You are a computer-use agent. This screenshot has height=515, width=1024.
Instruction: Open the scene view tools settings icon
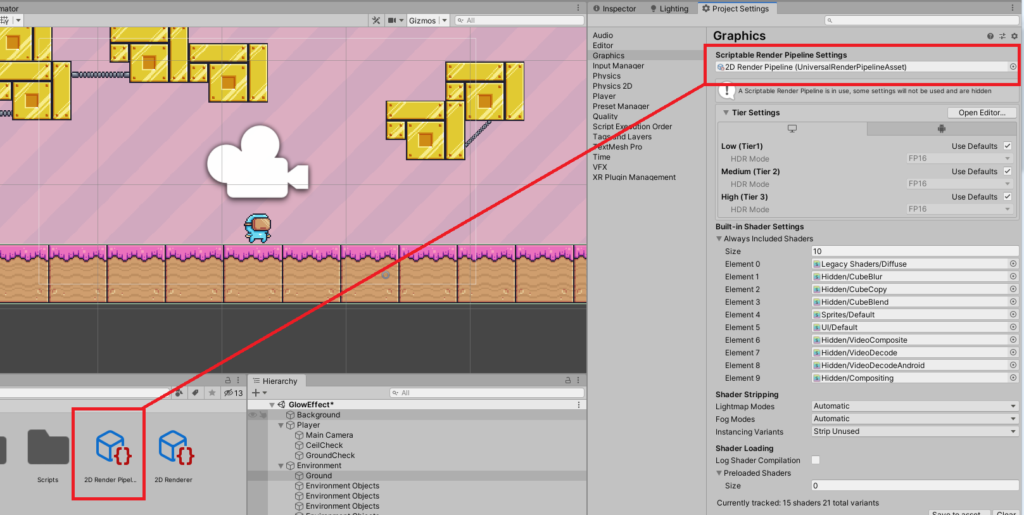(x=376, y=21)
